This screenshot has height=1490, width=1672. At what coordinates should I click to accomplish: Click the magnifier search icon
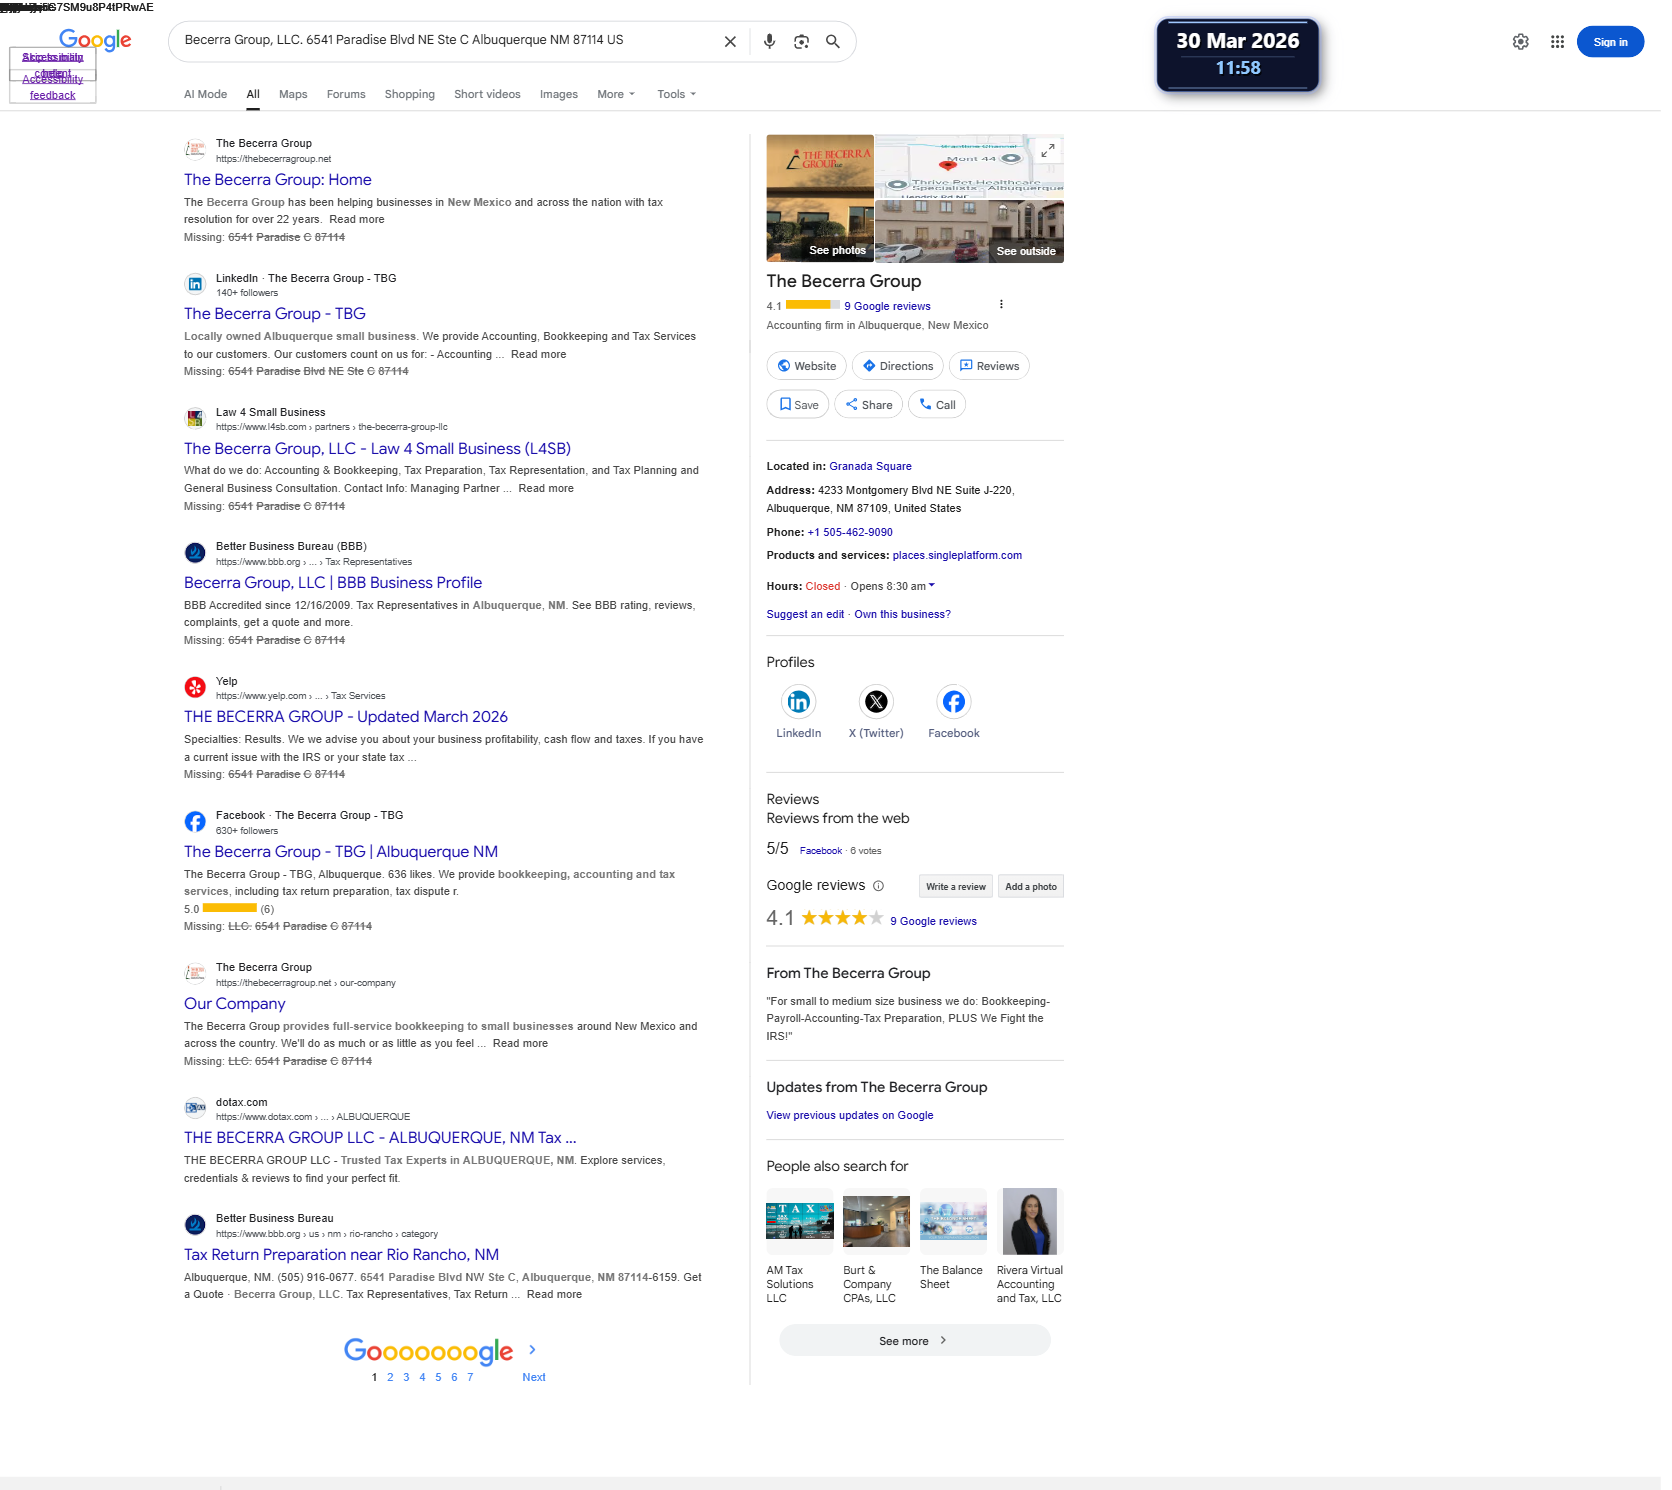click(x=832, y=42)
